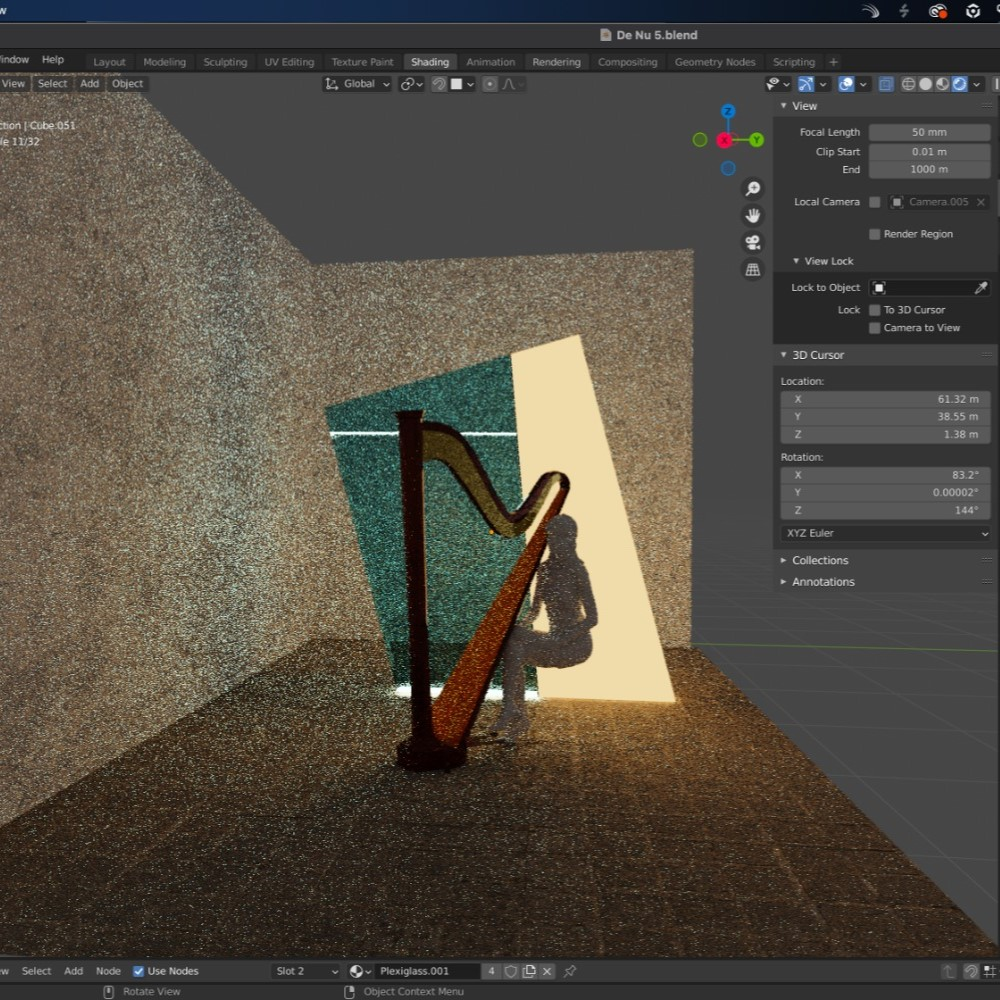Select rendered viewport shading mode

pos(960,84)
